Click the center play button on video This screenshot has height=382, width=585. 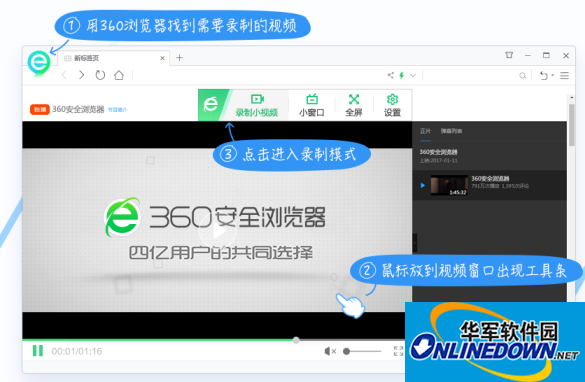click(218, 232)
